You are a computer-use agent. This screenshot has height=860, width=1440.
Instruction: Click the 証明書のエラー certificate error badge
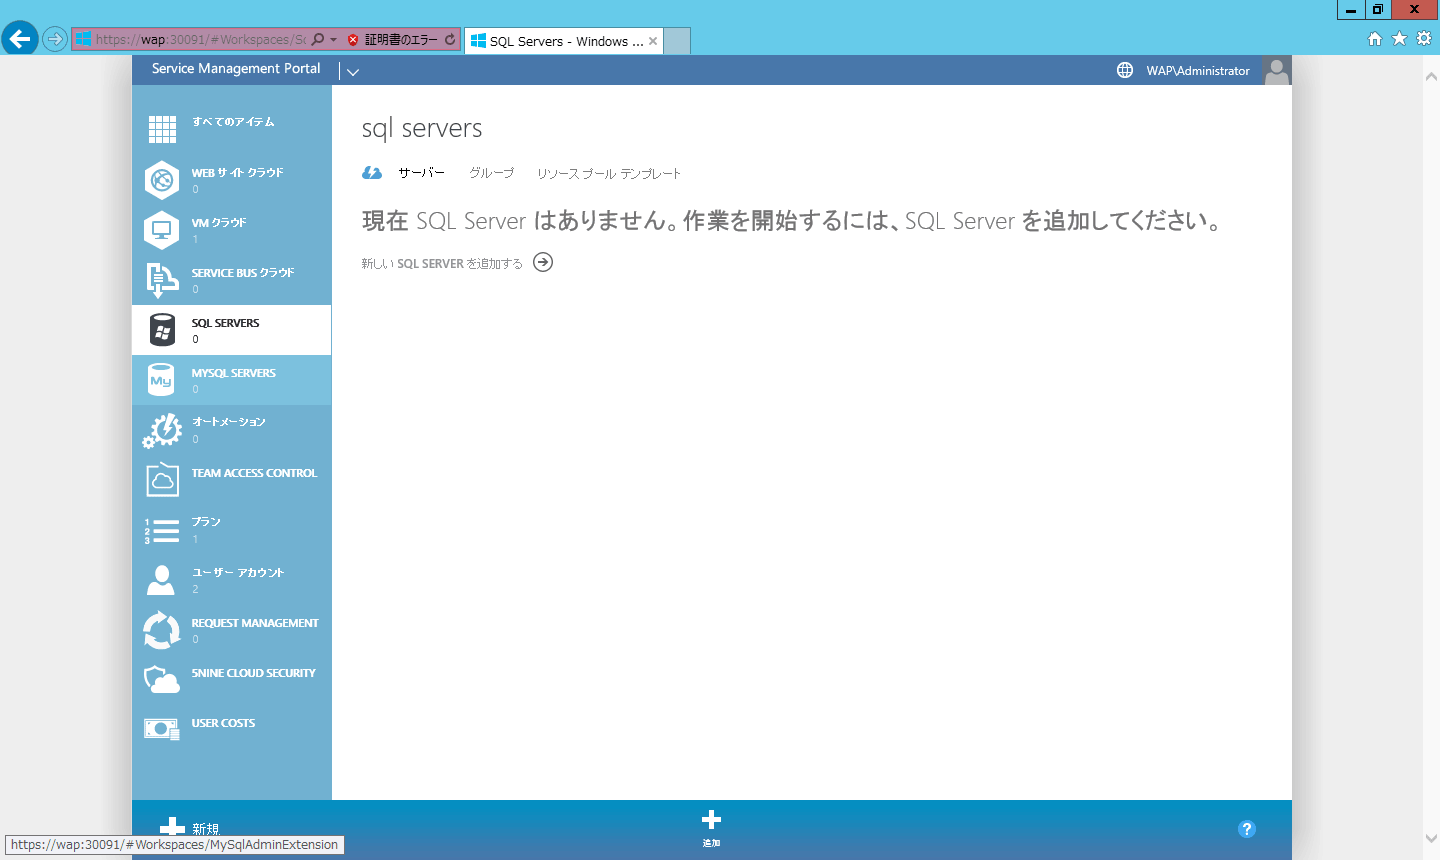click(392, 40)
